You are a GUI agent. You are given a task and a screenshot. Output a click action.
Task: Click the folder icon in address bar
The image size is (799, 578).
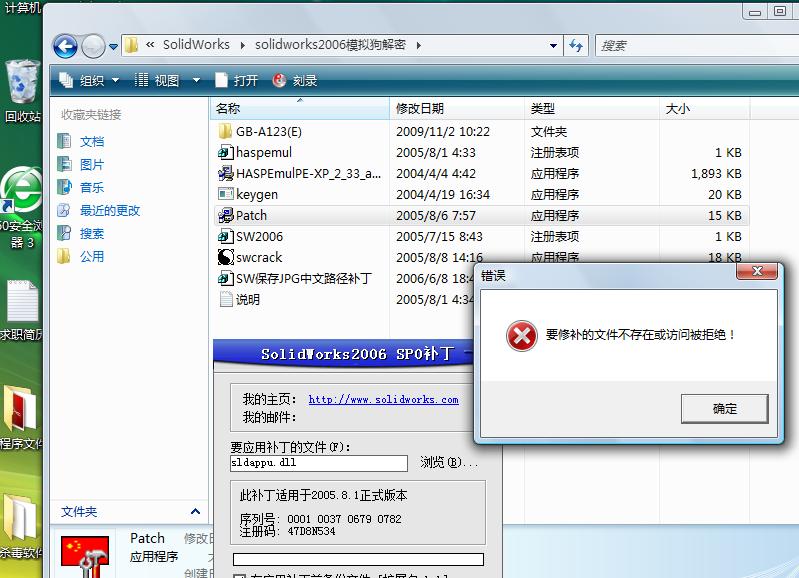(x=131, y=45)
